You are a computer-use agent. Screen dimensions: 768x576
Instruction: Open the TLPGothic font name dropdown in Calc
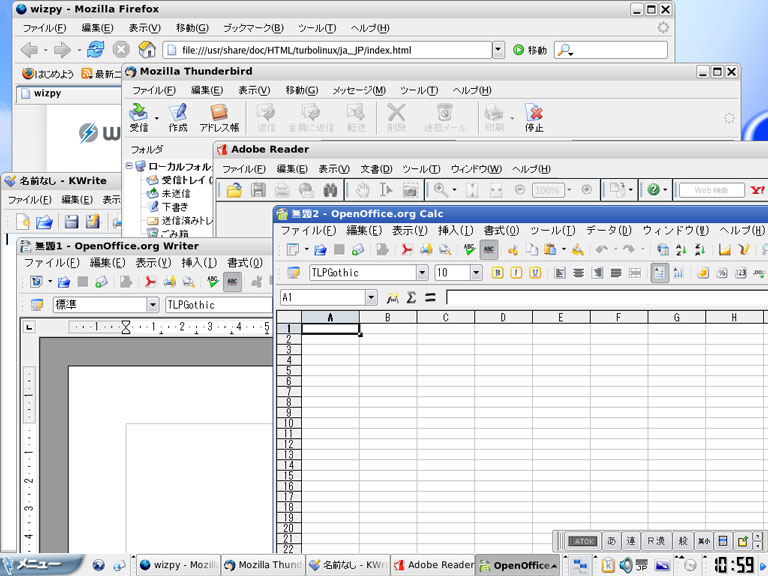pyautogui.click(x=422, y=272)
